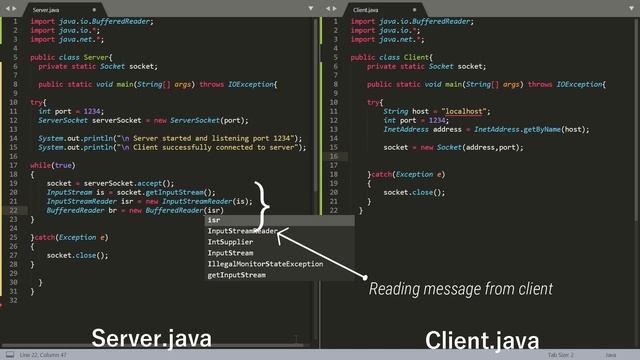Viewport: 640px width, 360px height.
Task: Click socket.close() in Server.java catch block
Action: pos(77,256)
